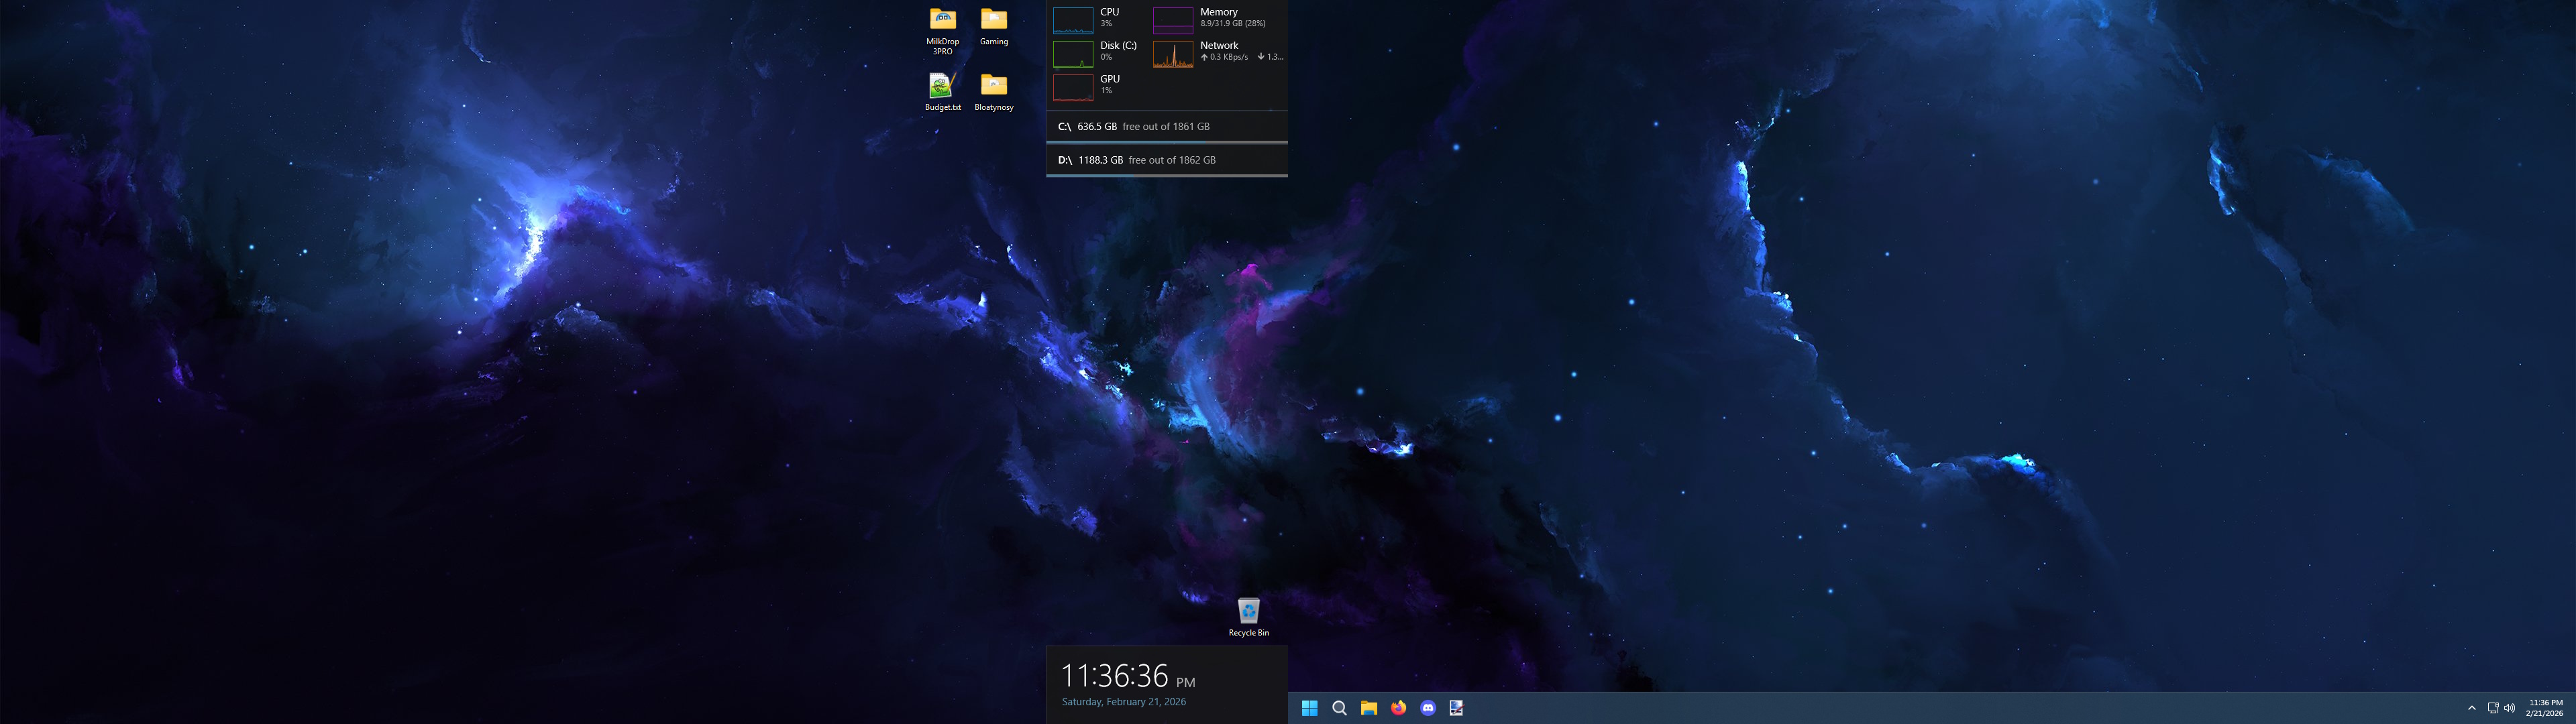
Task: Launch File Explorer from taskbar
Action: click(1369, 708)
